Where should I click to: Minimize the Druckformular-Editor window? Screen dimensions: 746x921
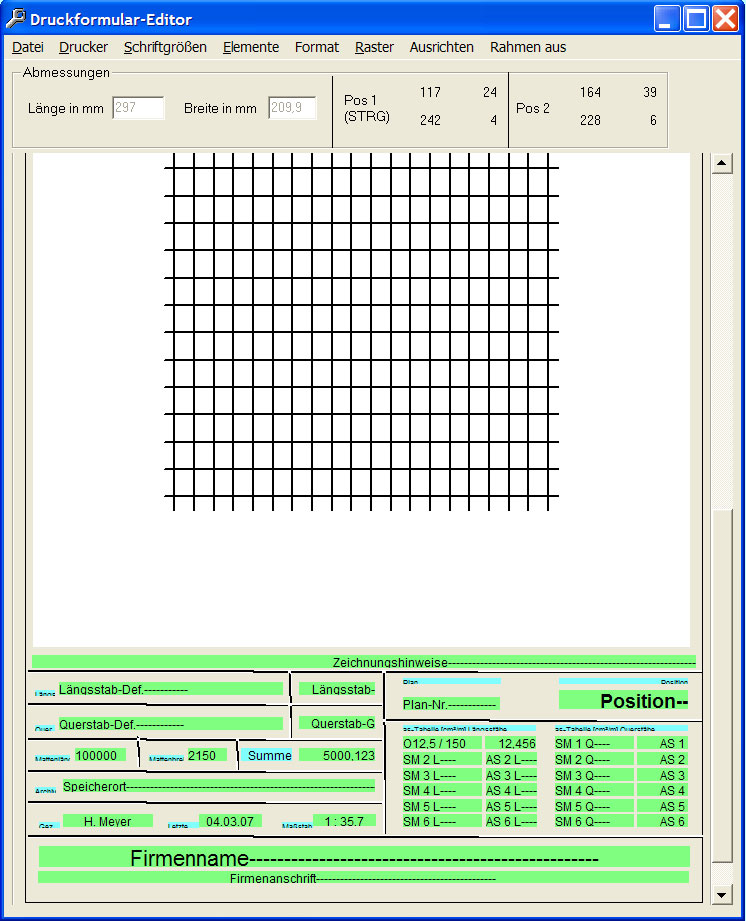tap(666, 18)
